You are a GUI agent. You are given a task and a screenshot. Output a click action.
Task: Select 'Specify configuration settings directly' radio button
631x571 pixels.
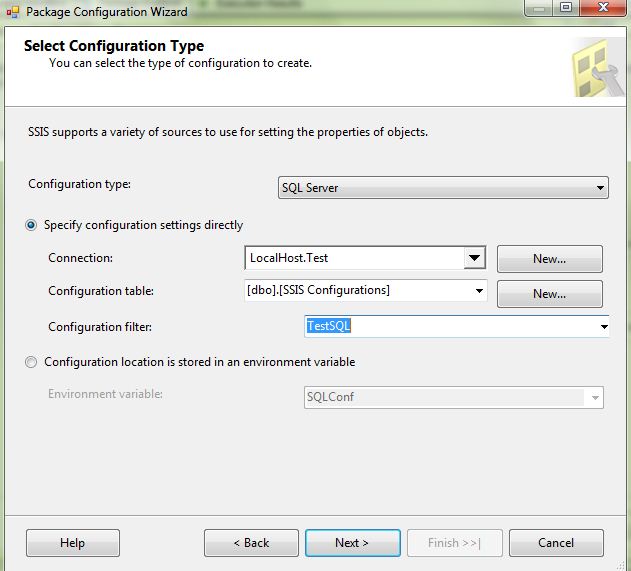(x=32, y=225)
